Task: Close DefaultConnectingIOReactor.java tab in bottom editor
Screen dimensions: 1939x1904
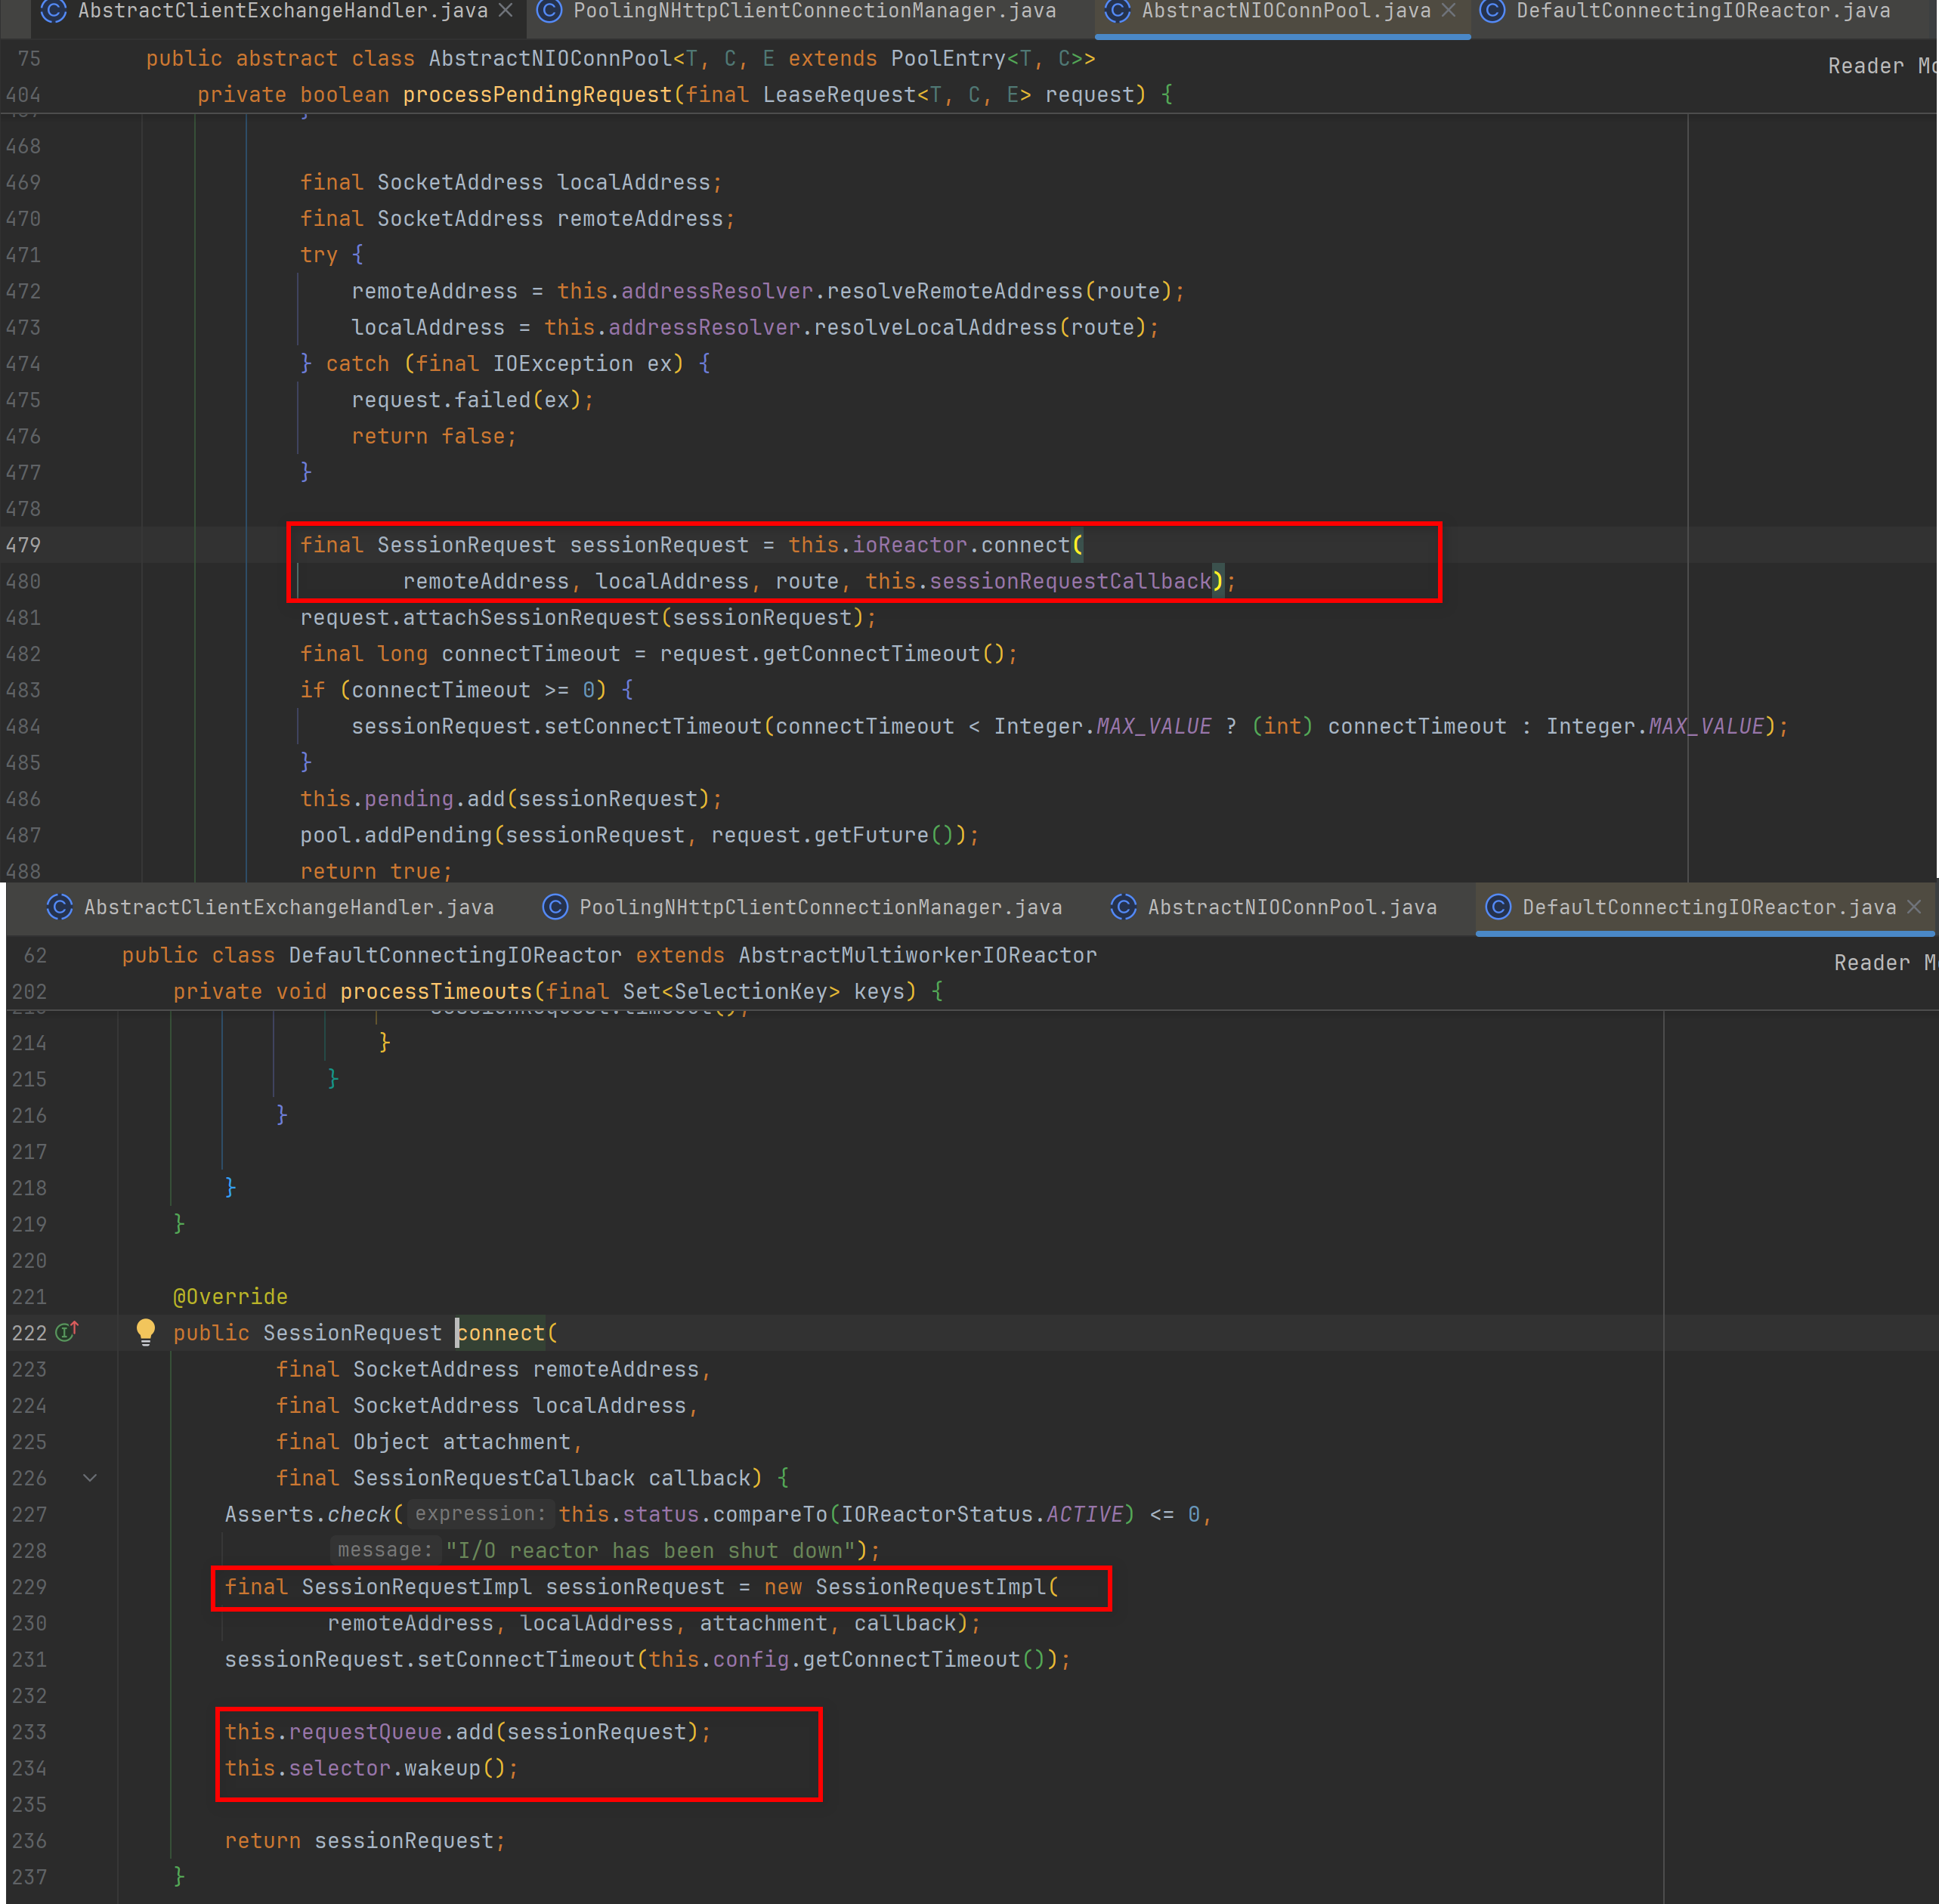Action: click(1914, 906)
